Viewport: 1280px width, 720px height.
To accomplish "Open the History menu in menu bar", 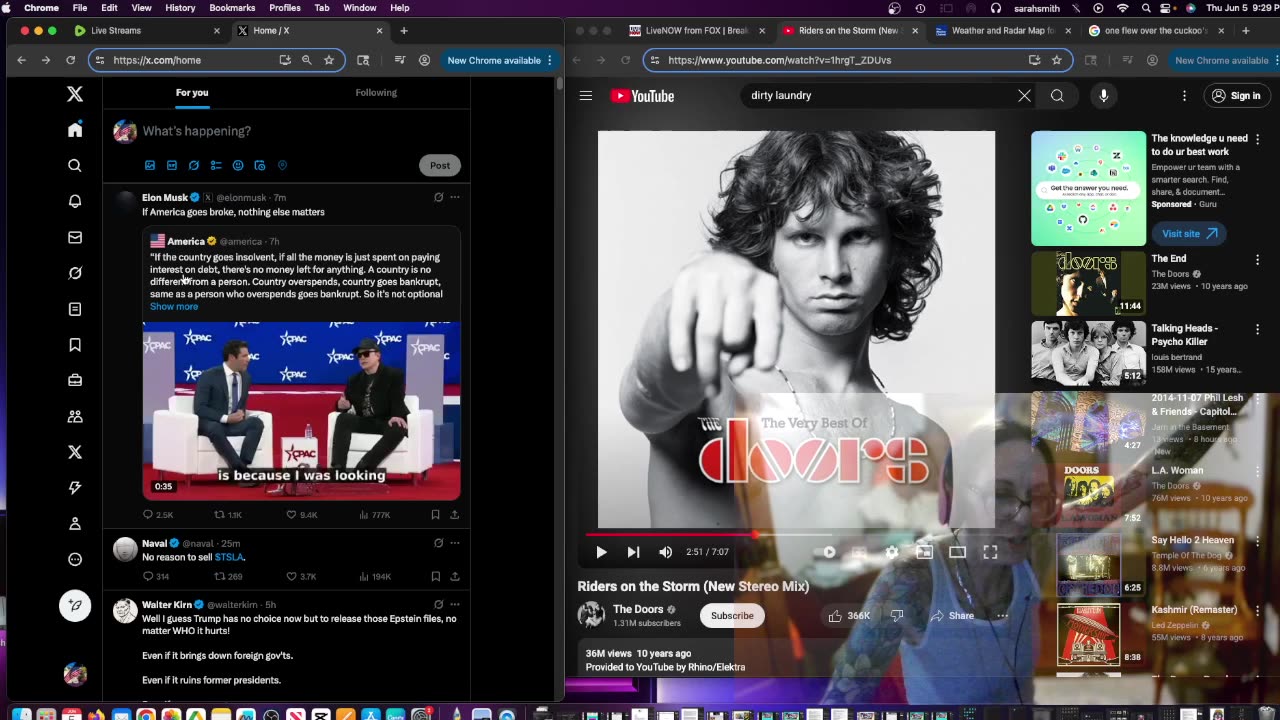I will pos(180,8).
